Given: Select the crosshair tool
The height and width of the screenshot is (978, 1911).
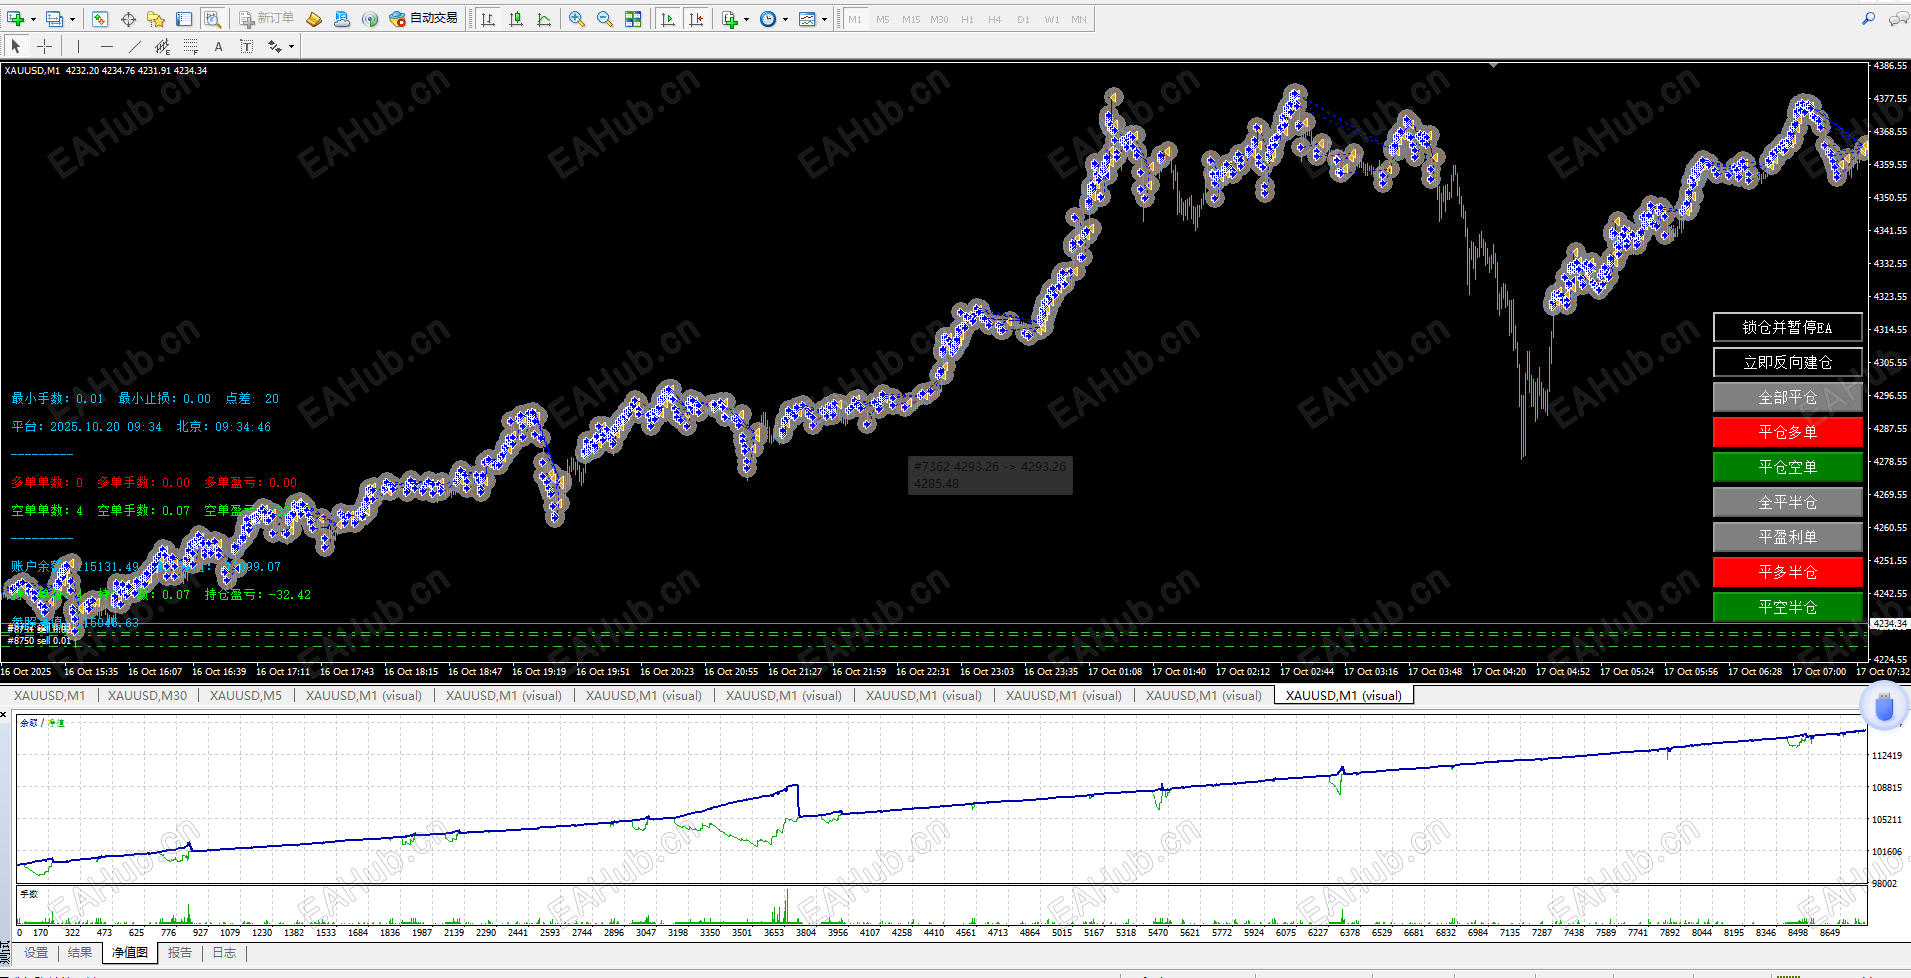Looking at the screenshot, I should click(44, 46).
